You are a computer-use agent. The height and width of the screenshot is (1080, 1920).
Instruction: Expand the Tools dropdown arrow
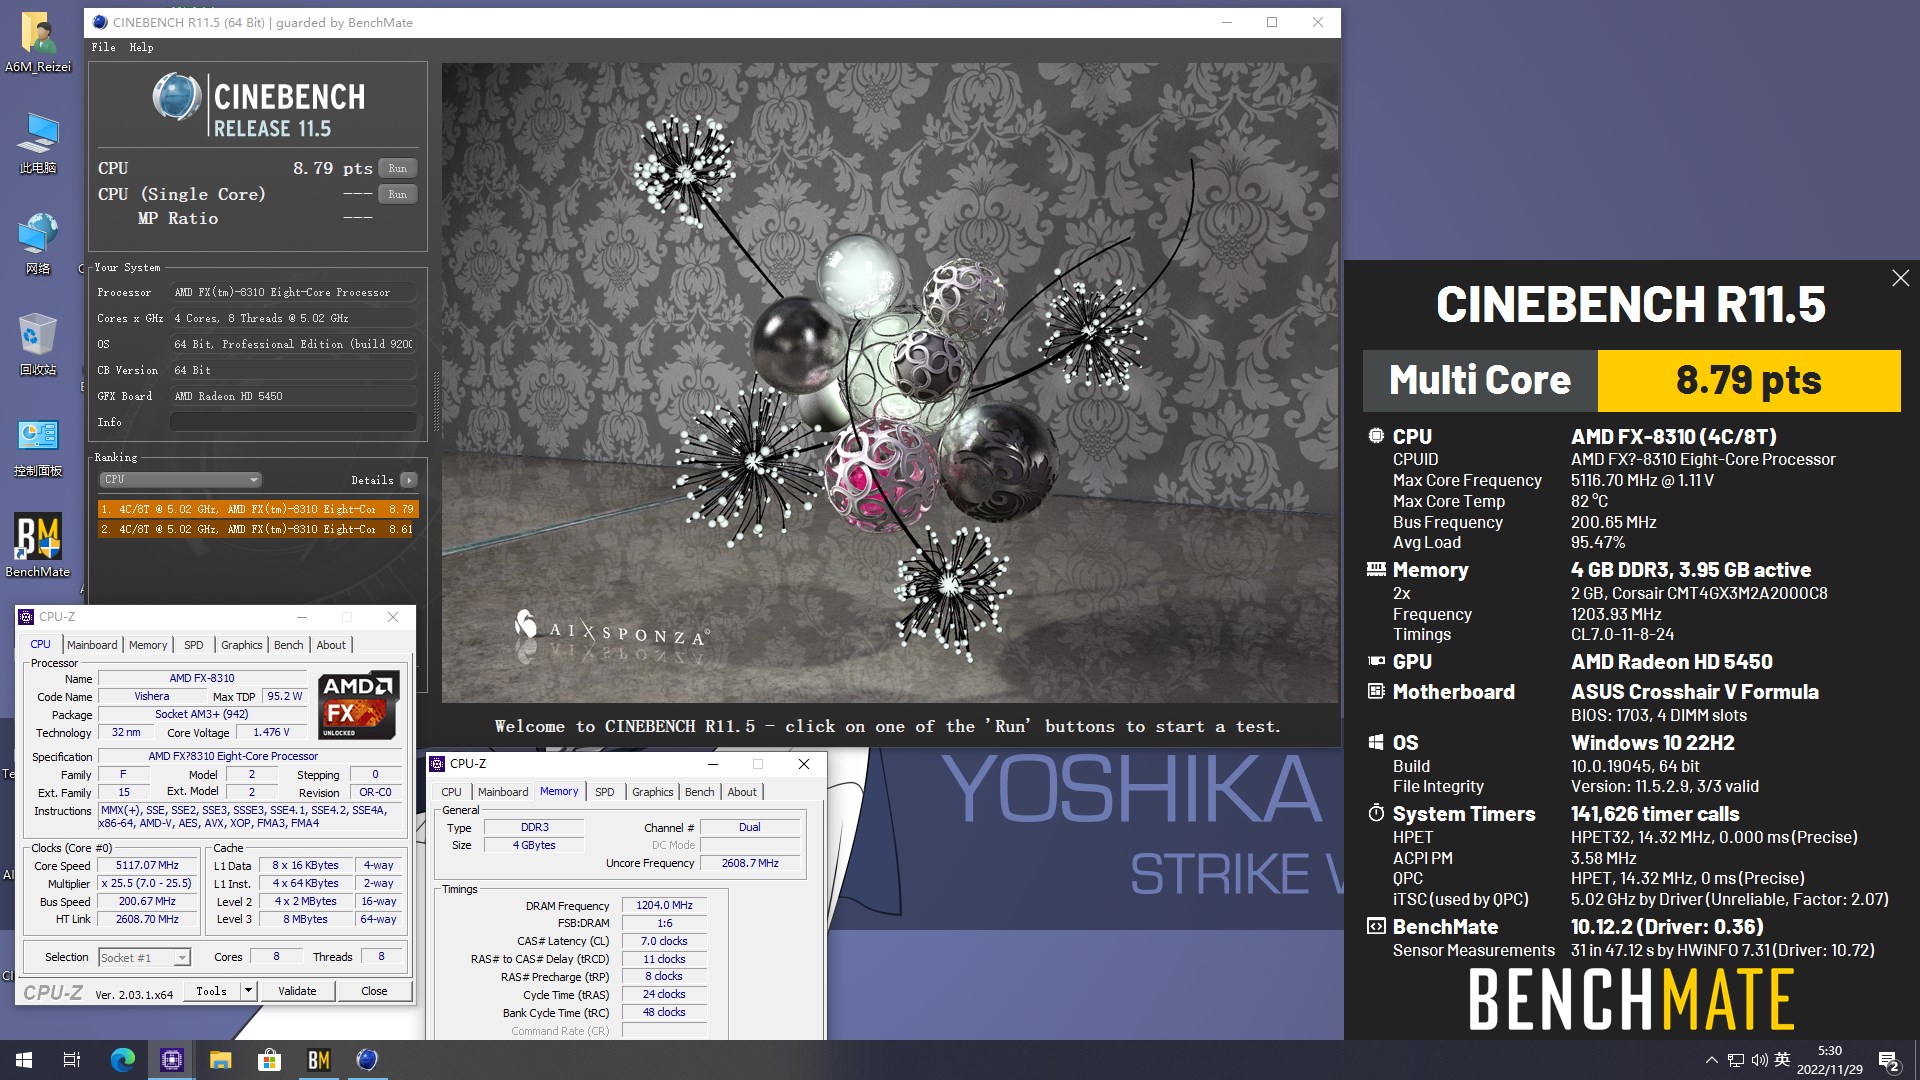(248, 991)
